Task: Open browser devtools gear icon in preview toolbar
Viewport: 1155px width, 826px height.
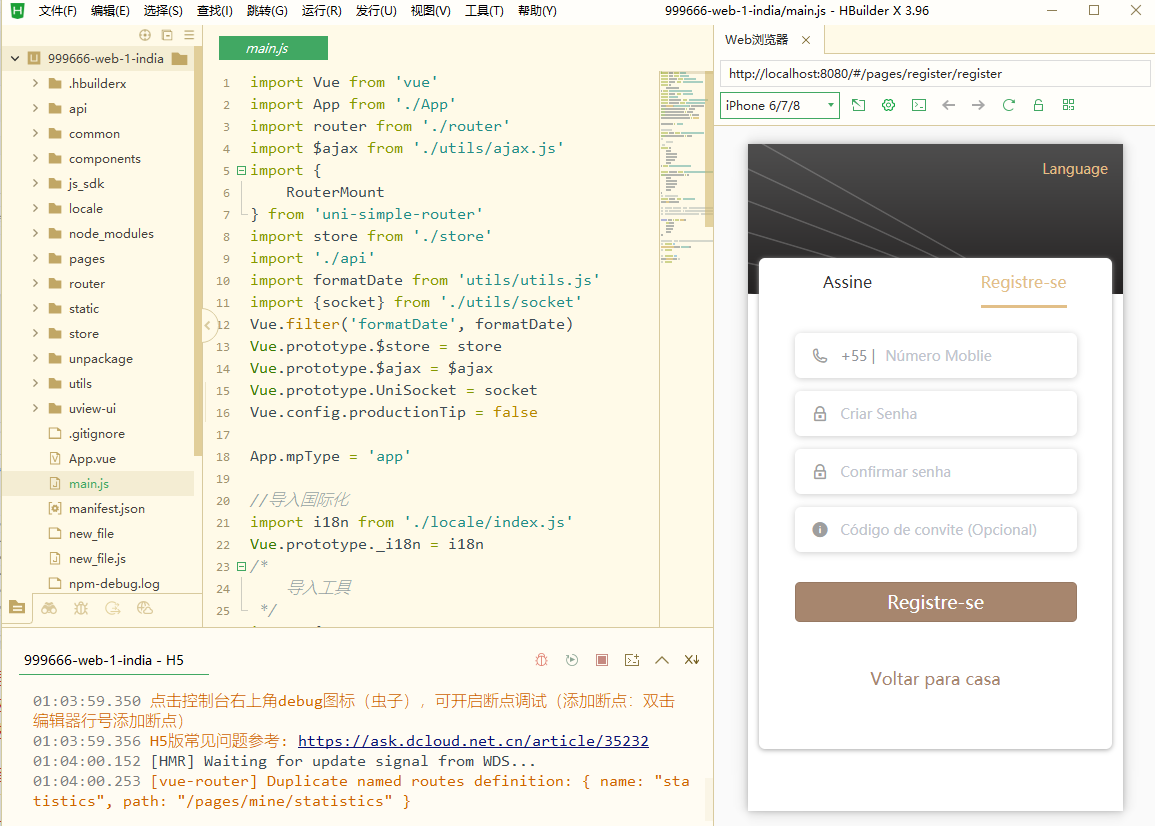Action: tap(888, 105)
